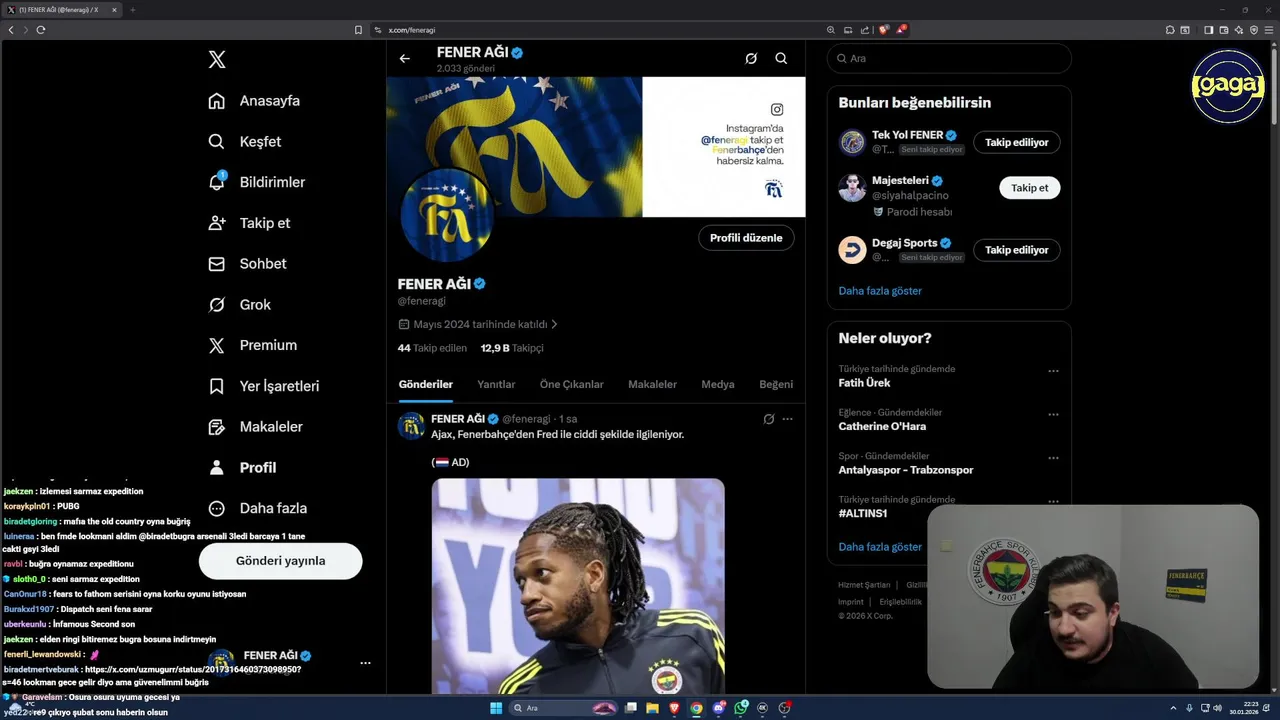The width and height of the screenshot is (1280, 720).
Task: Open the Antalyaspor - Trabzonspor trend
Action: (x=906, y=470)
